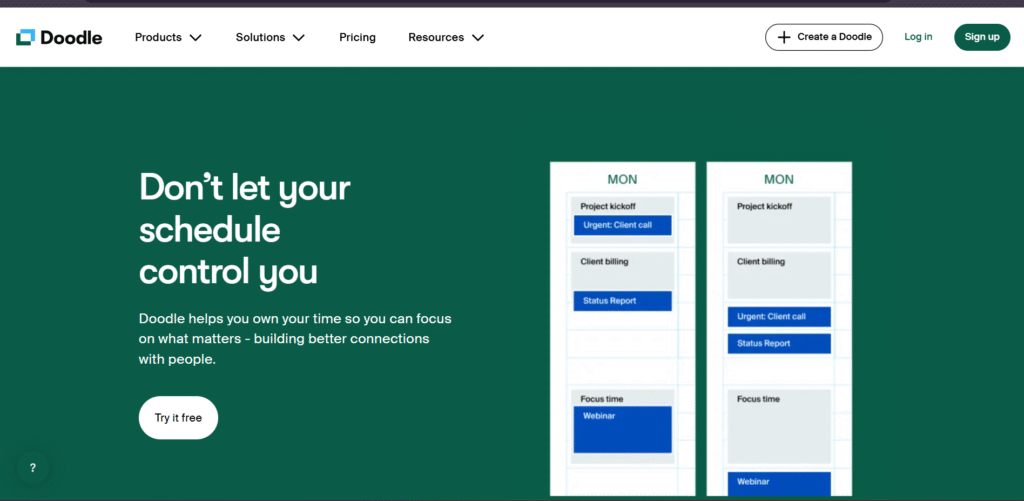The width and height of the screenshot is (1024, 501).
Task: Click Focus time in the right calendar
Action: point(779,427)
